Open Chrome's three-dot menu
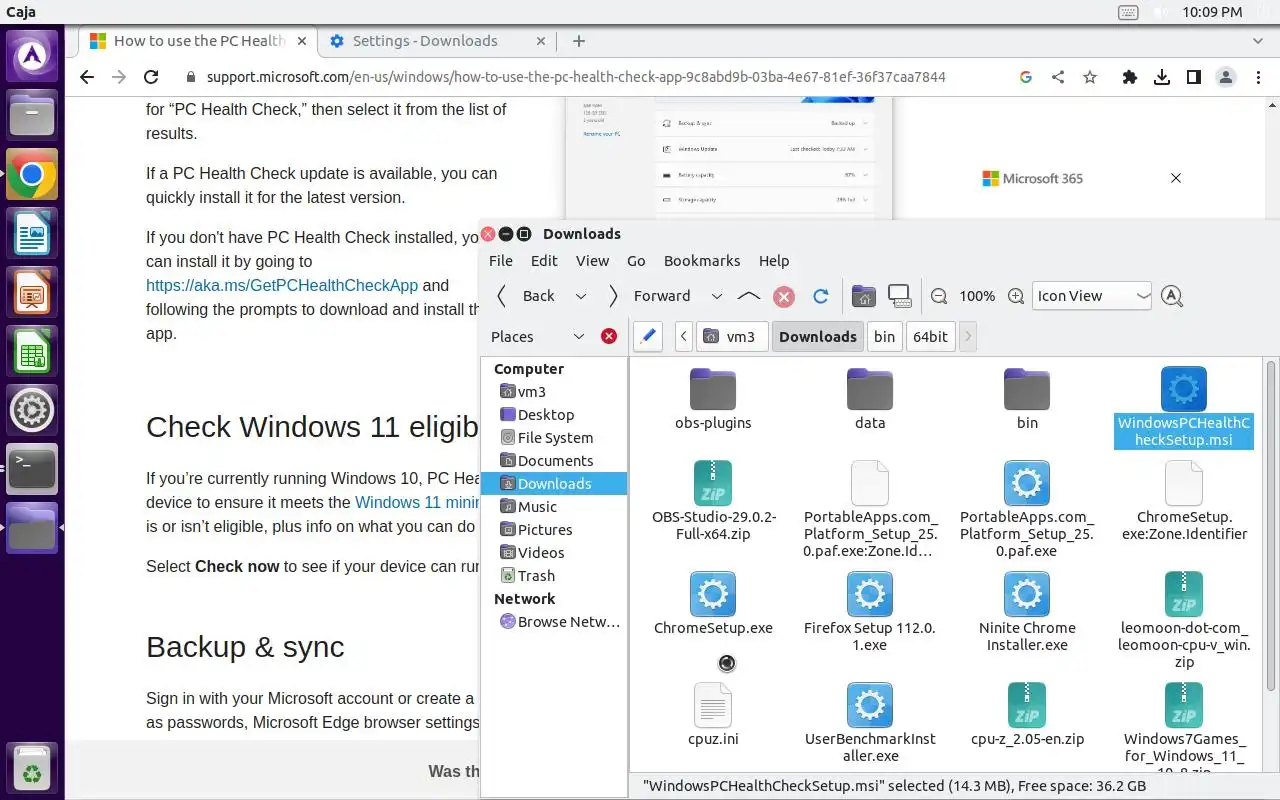Image resolution: width=1280 pixels, height=800 pixels. [1258, 77]
